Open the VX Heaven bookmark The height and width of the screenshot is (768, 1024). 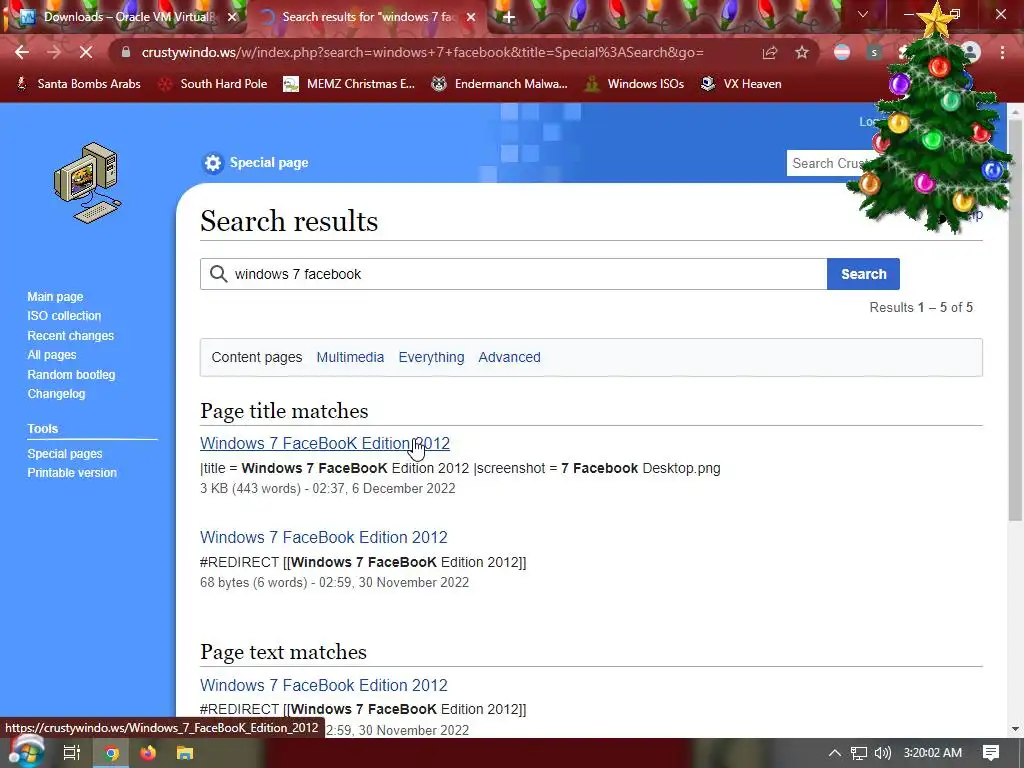click(x=741, y=84)
